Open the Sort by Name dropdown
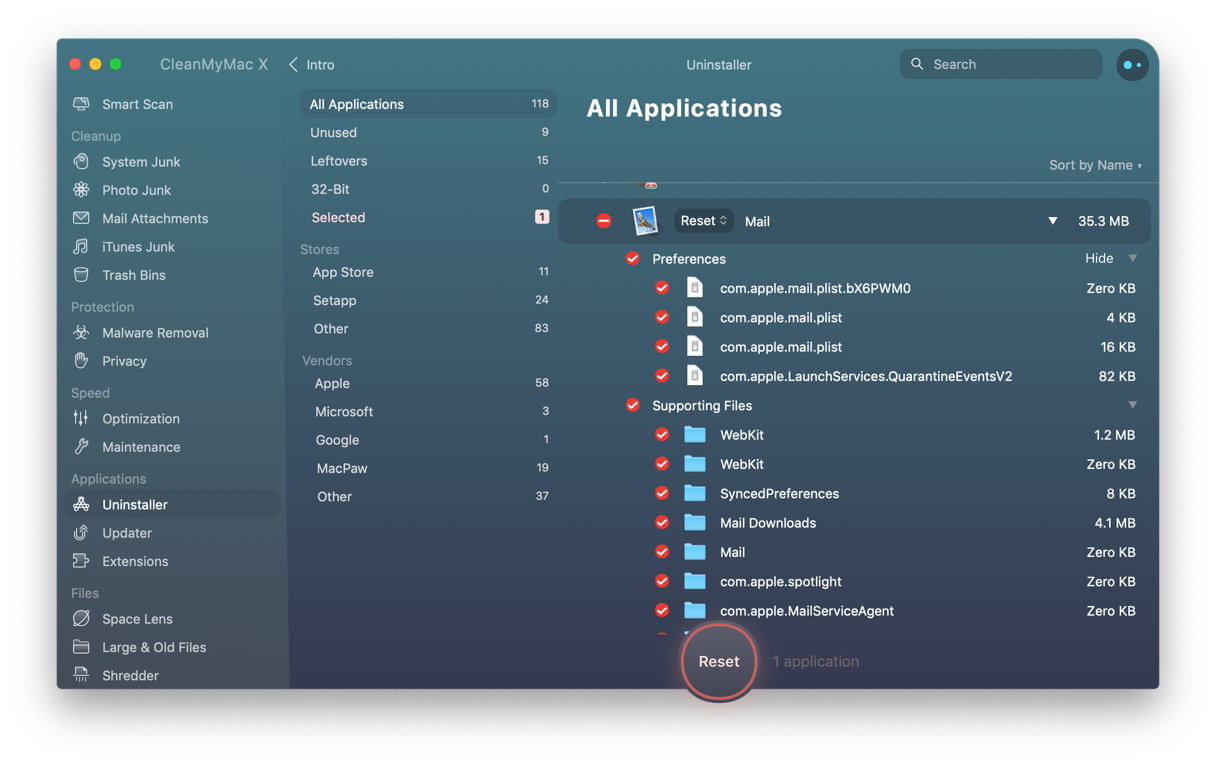Screen dimensions: 1216x760 [1095, 165]
